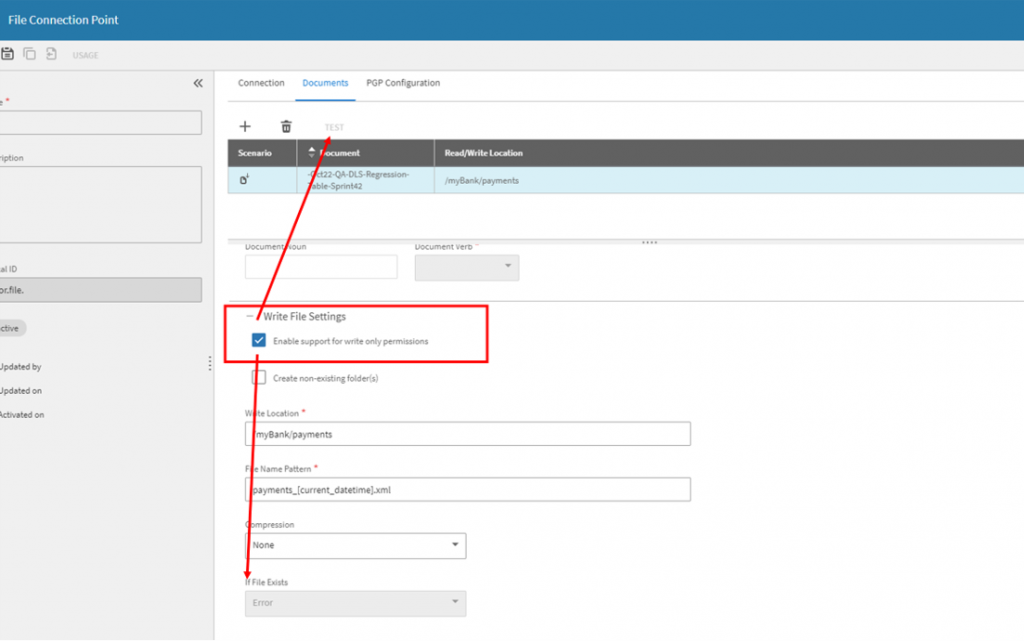Switch to the Connection tab
Screen dimensions: 1024x641
point(261,83)
